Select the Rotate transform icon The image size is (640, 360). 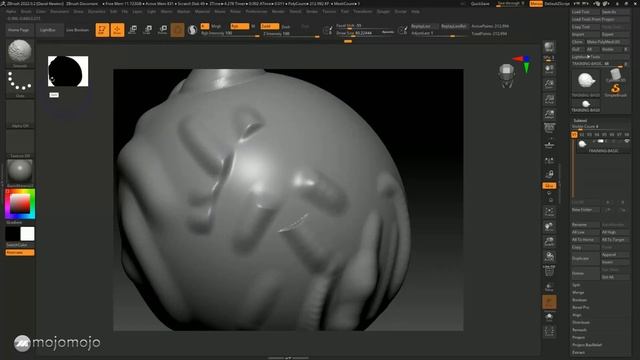163,29
